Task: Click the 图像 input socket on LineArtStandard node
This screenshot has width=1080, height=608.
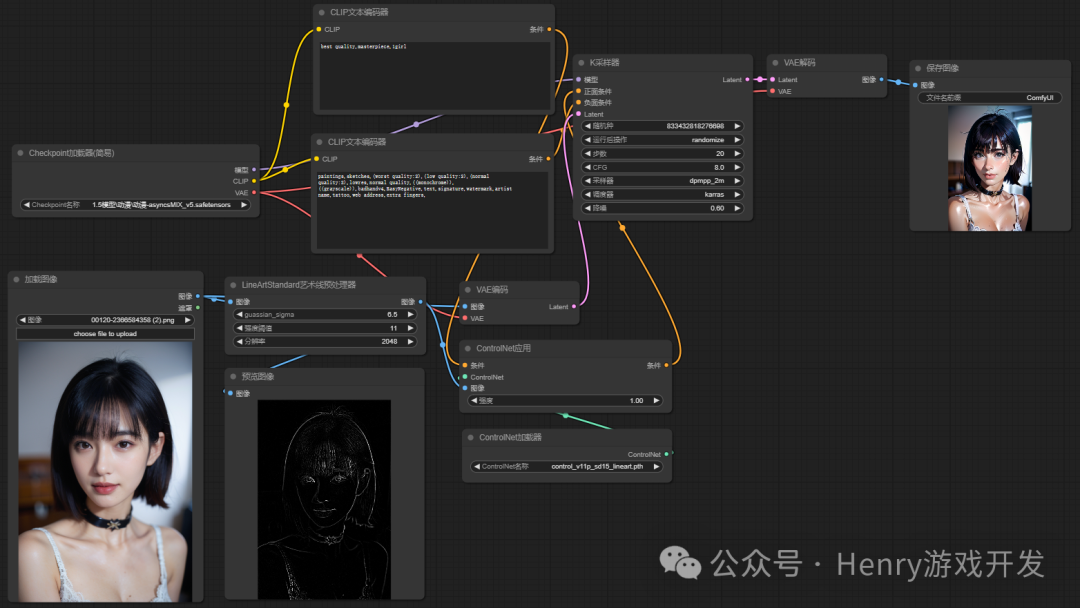Action: (x=231, y=302)
